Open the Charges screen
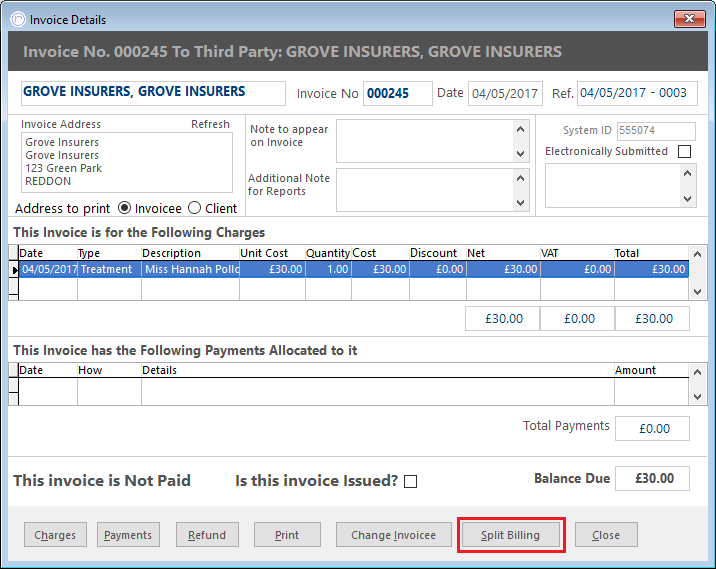Image resolution: width=716 pixels, height=569 pixels. (55, 535)
